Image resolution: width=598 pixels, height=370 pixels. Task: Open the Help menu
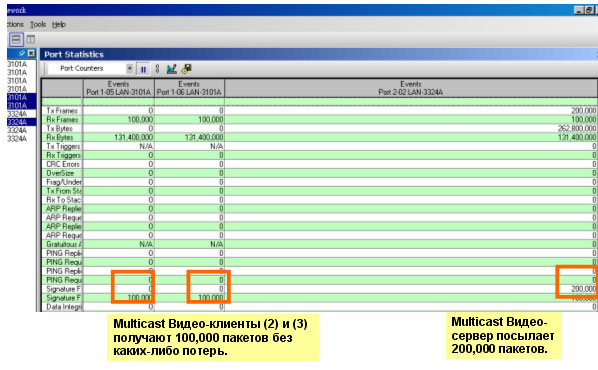point(59,24)
